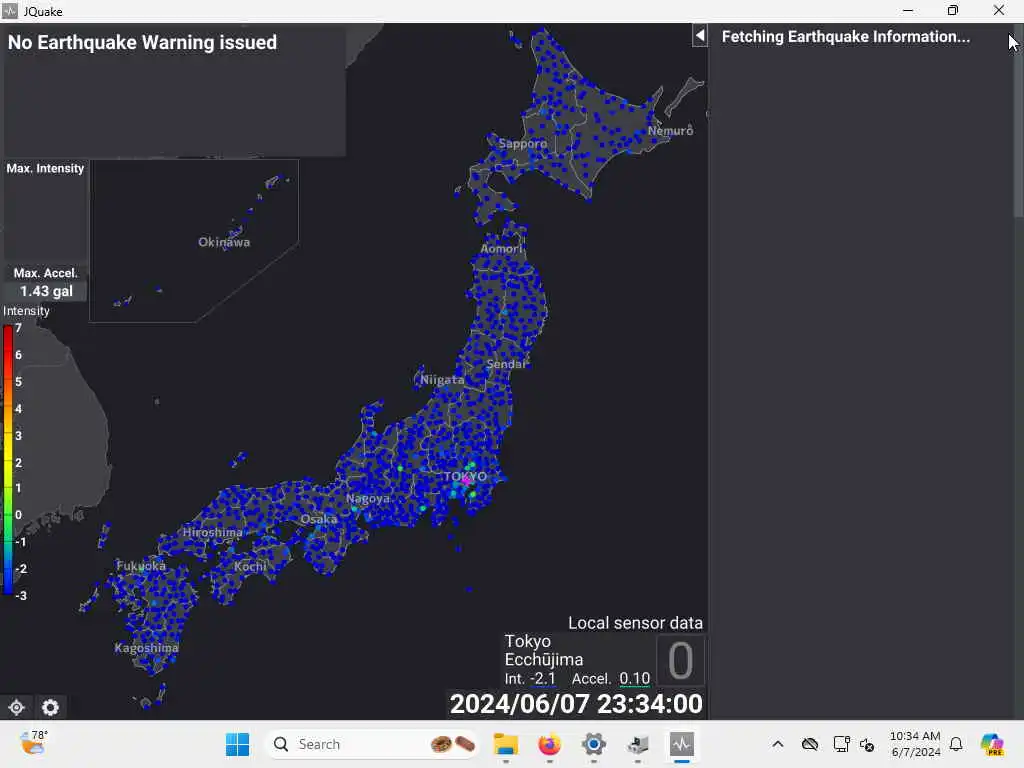1024x768 pixels.
Task: Click the Nemuro city label
Action: click(x=670, y=131)
